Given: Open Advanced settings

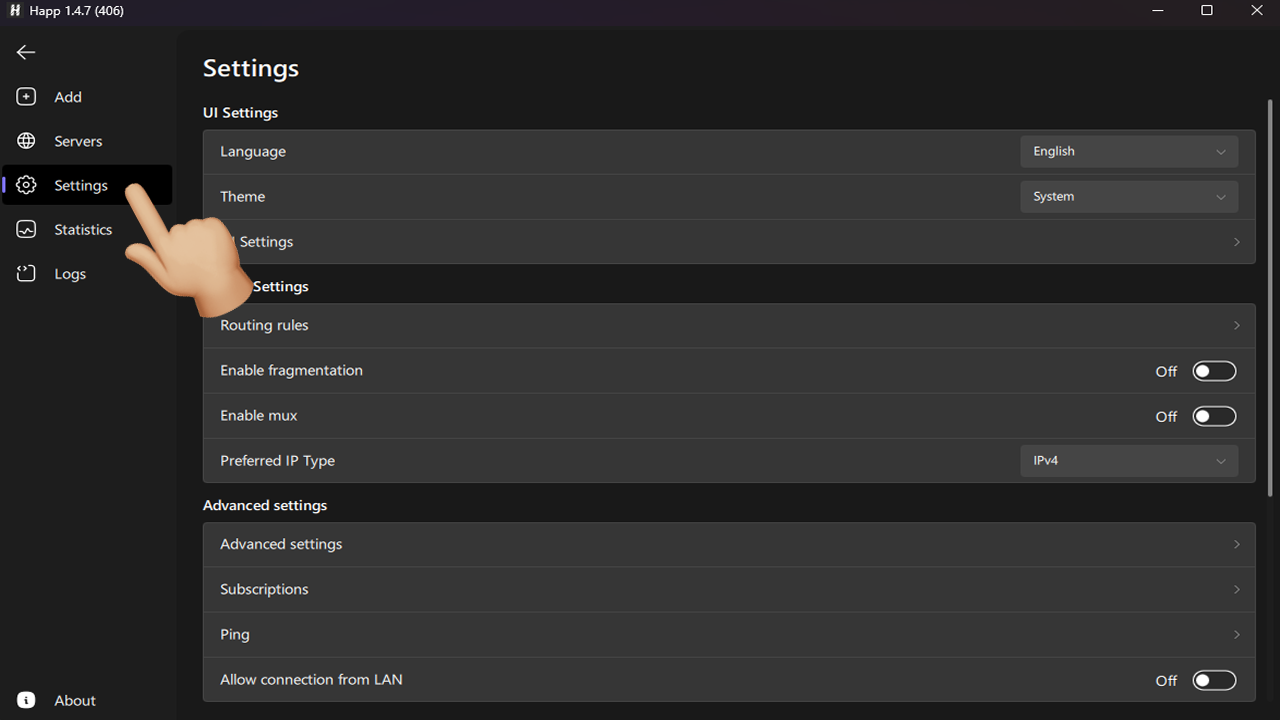Looking at the screenshot, I should click(x=728, y=544).
